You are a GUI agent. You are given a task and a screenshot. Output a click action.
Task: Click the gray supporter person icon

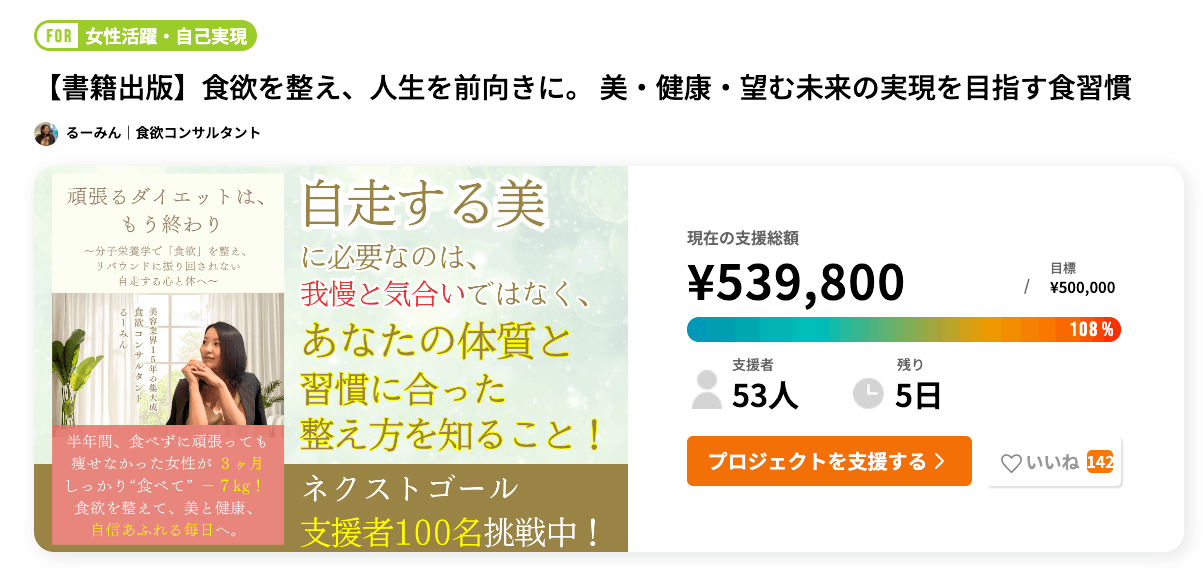(x=706, y=390)
